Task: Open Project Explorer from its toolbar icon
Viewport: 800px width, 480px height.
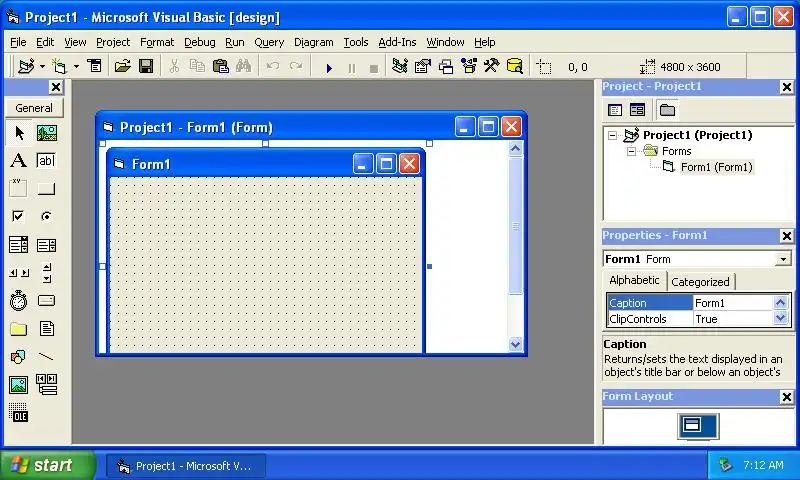Action: tap(399, 66)
